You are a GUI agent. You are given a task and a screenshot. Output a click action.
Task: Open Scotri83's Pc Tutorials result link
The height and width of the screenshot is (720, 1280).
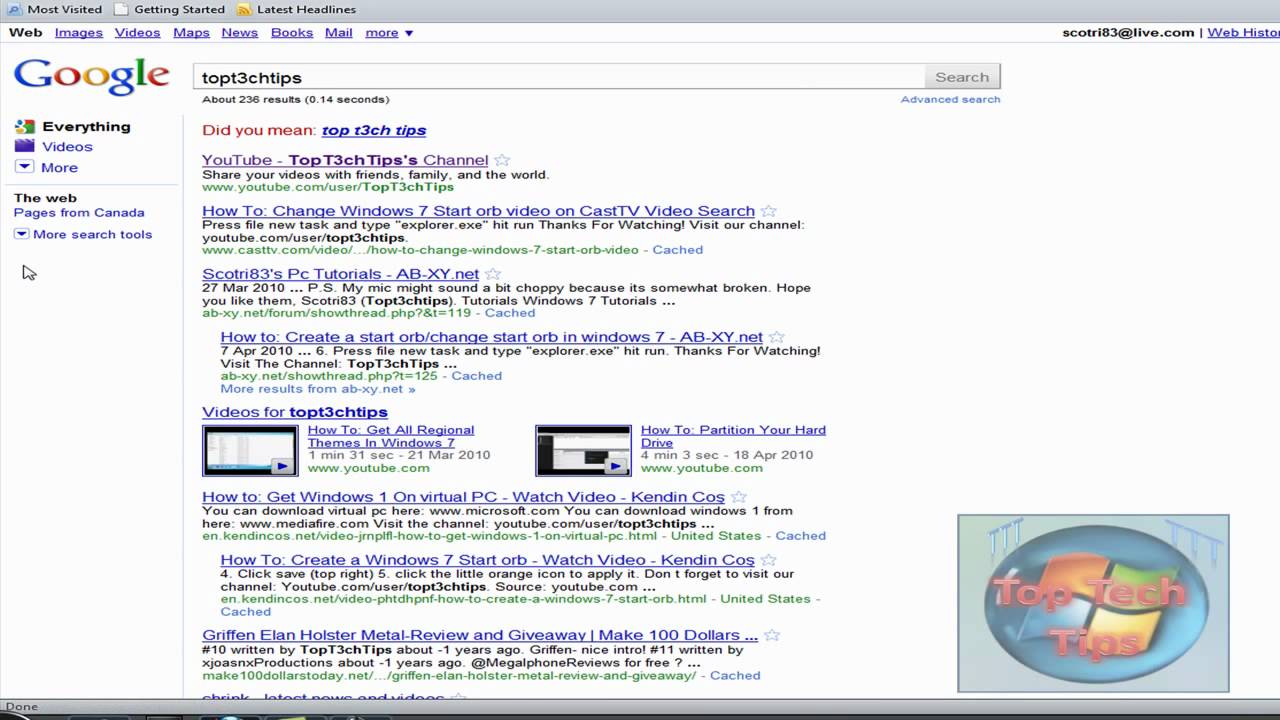(341, 274)
